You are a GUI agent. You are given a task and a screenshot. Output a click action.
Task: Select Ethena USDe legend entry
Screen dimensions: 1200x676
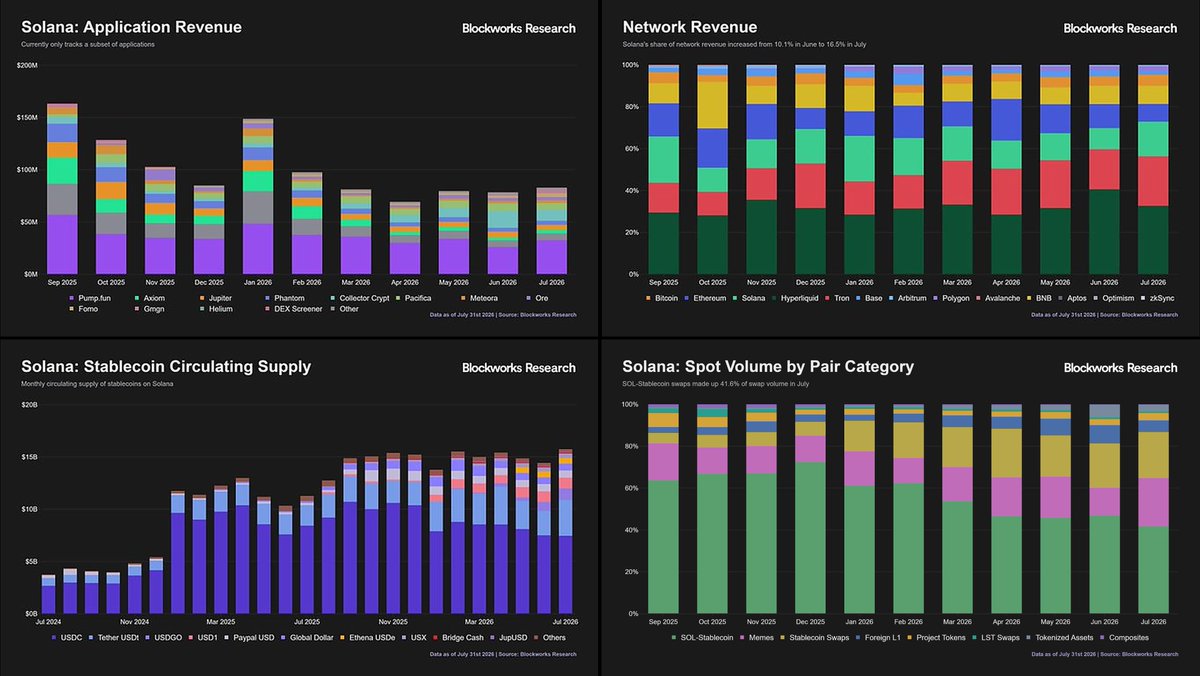pyautogui.click(x=366, y=638)
